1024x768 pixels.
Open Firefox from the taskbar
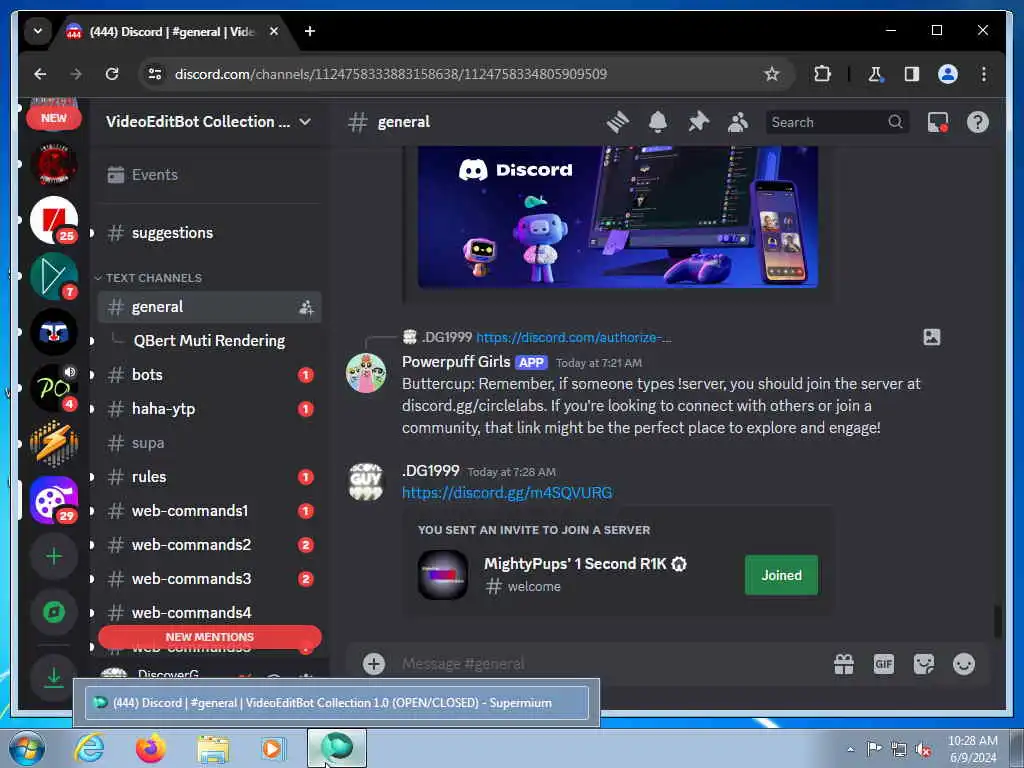click(x=151, y=748)
